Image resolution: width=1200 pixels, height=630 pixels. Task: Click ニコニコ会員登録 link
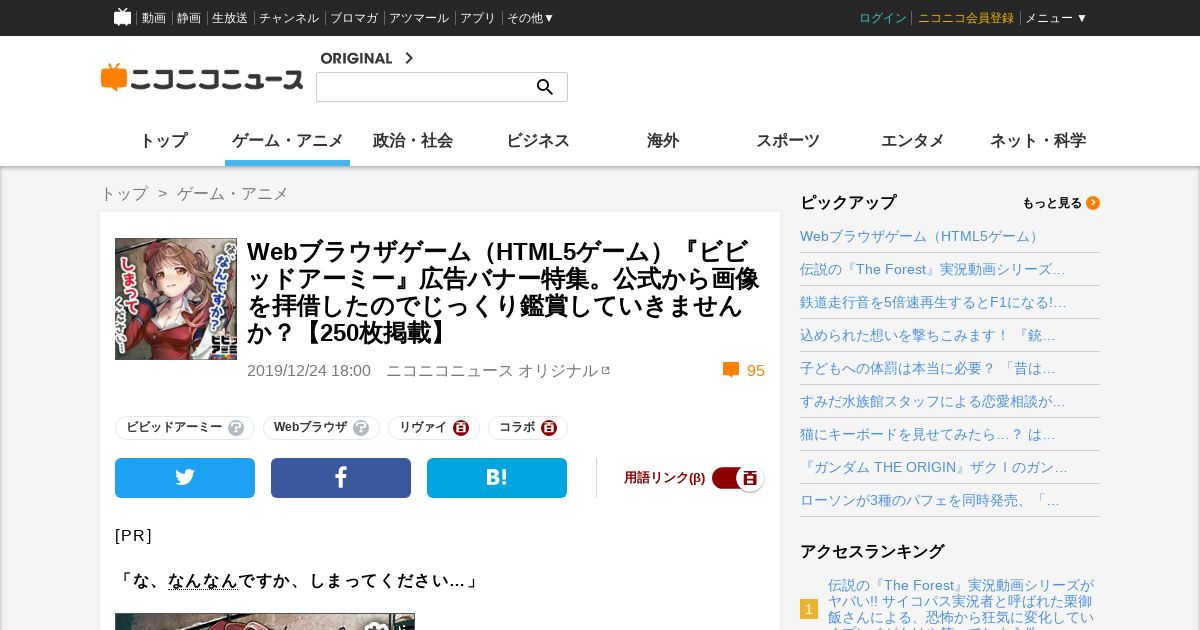click(966, 18)
